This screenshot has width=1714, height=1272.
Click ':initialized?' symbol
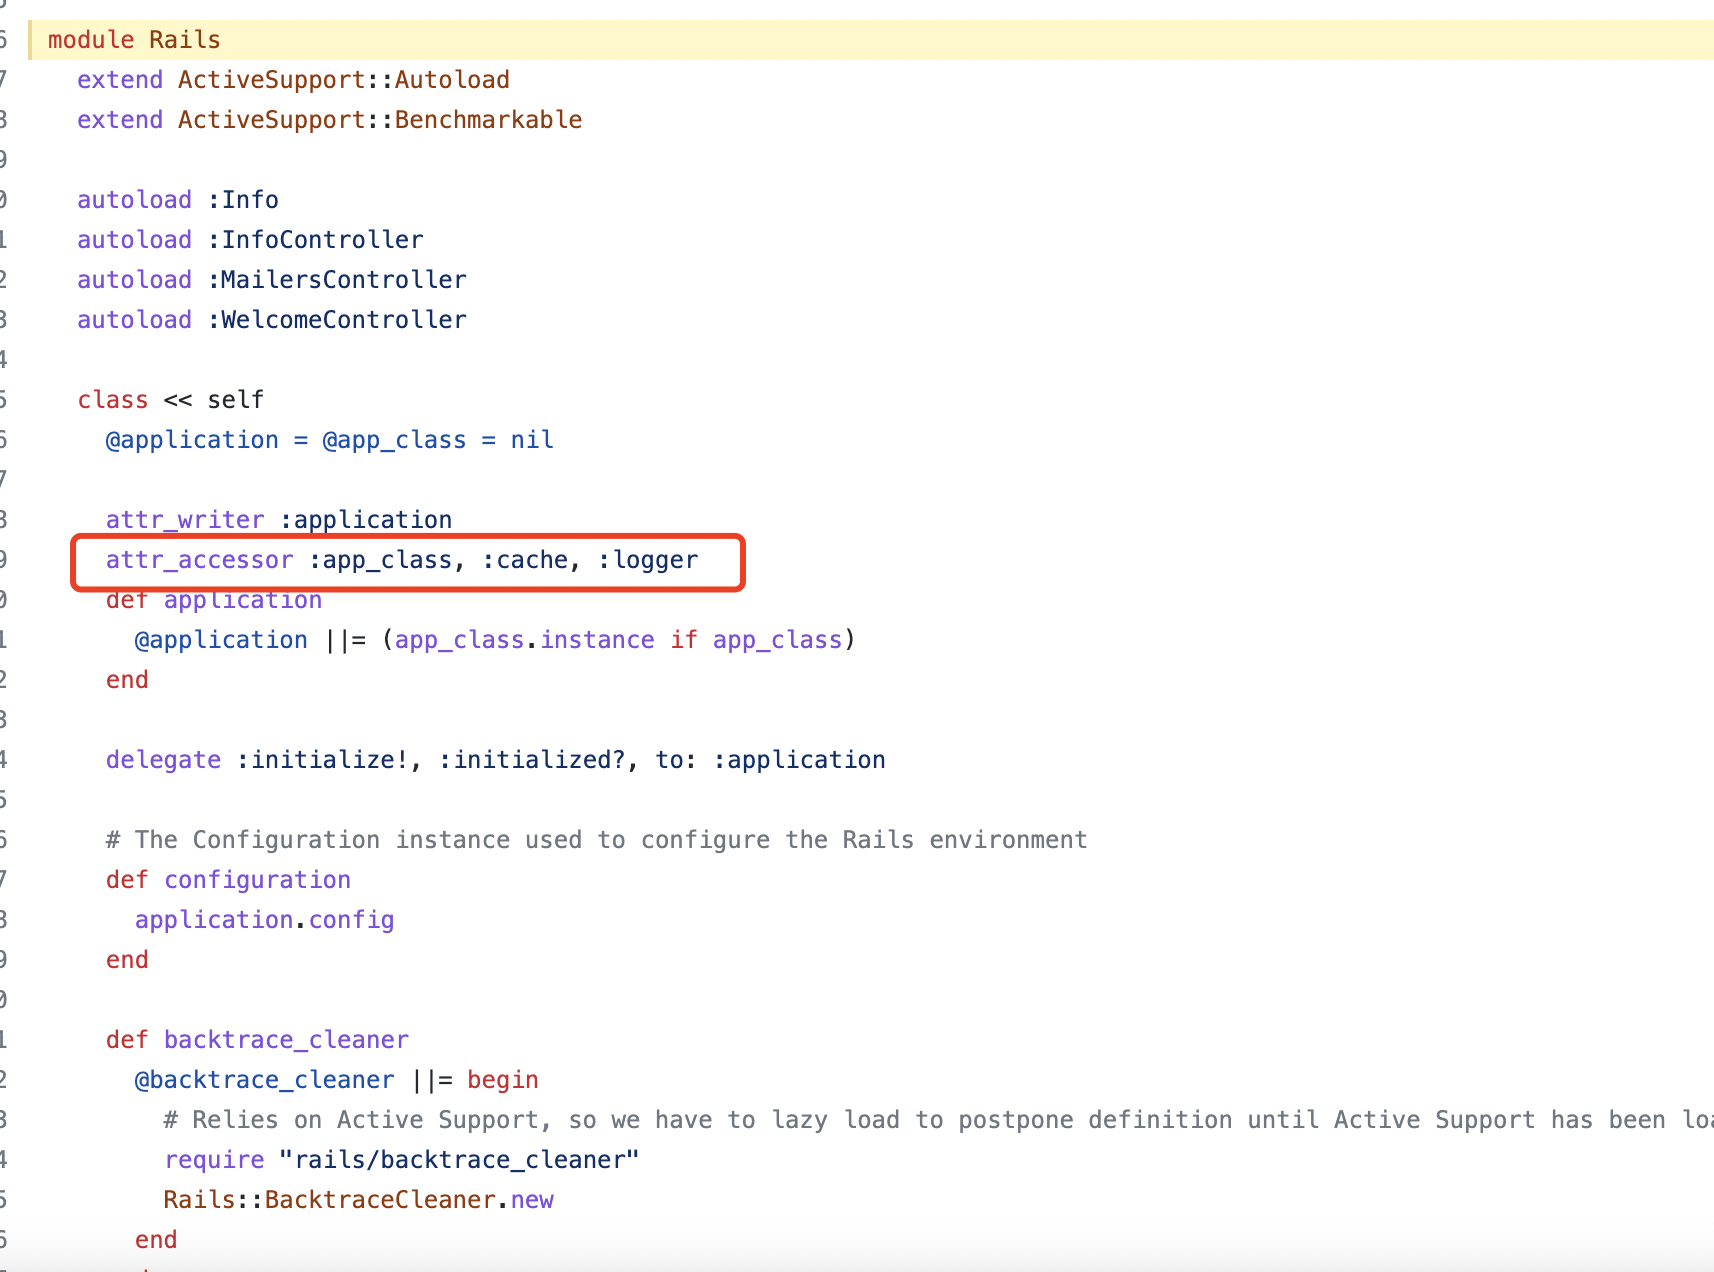[532, 760]
